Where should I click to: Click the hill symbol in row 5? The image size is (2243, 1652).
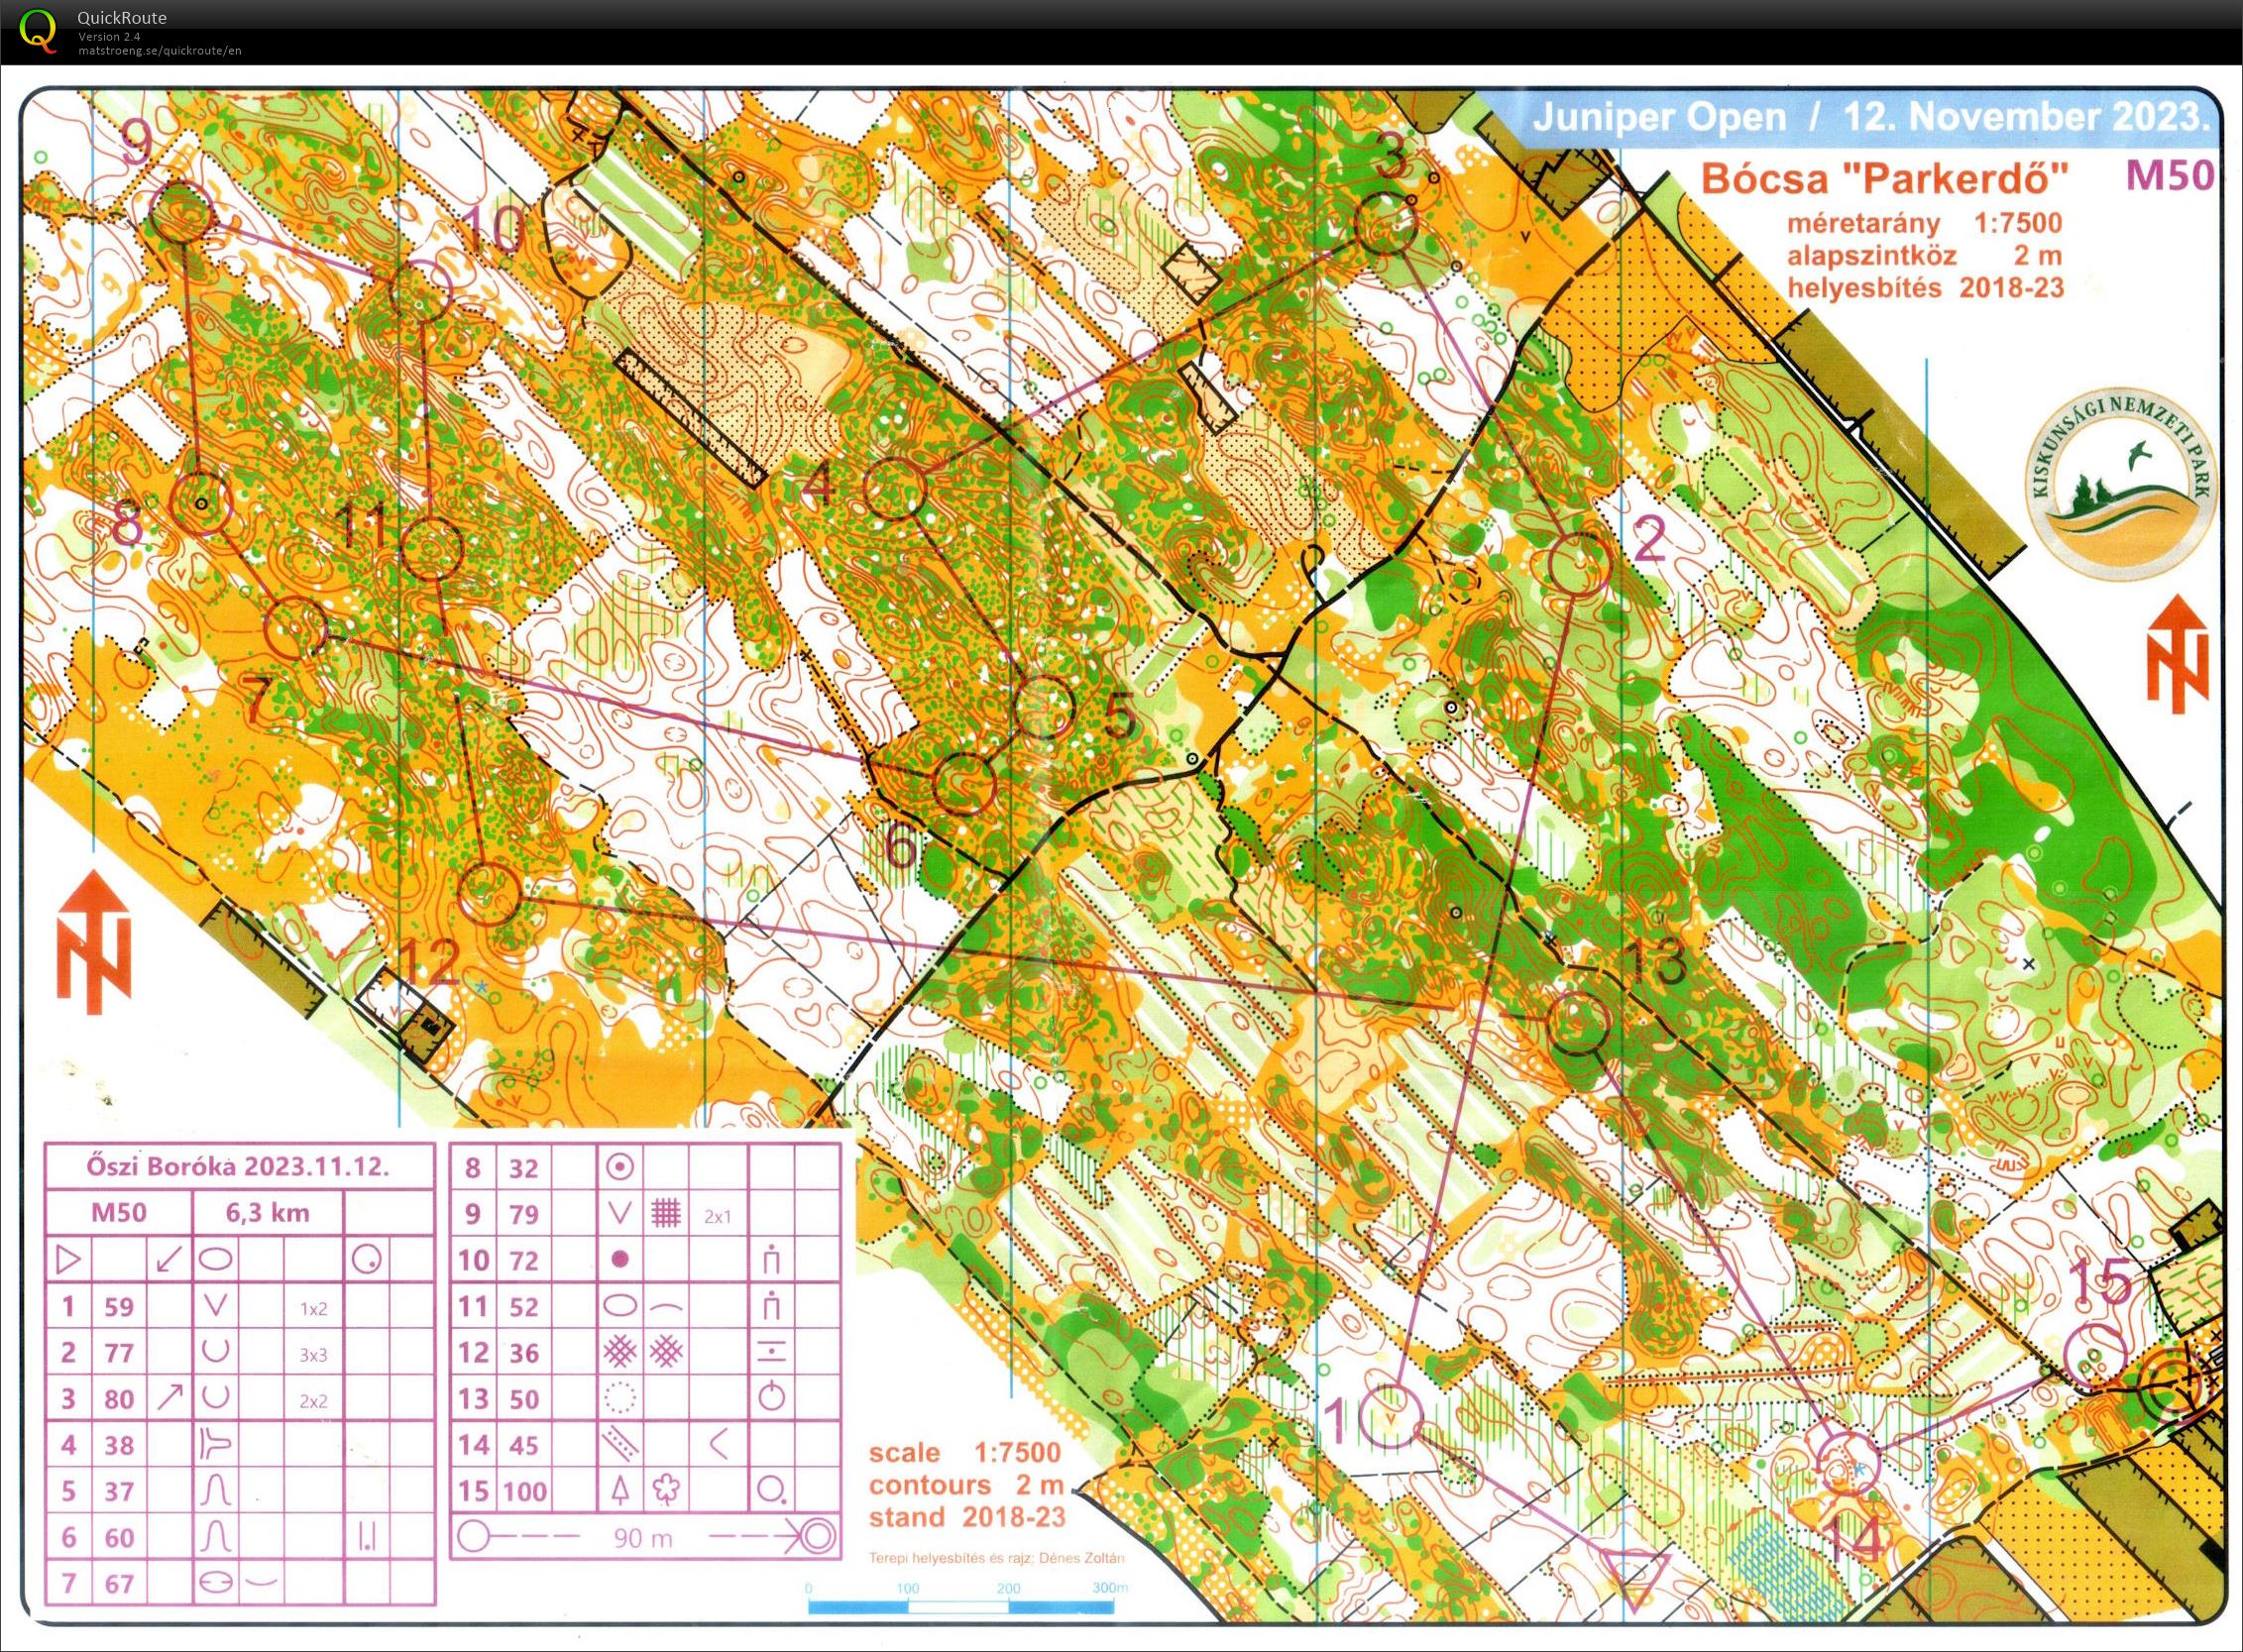click(x=216, y=1491)
